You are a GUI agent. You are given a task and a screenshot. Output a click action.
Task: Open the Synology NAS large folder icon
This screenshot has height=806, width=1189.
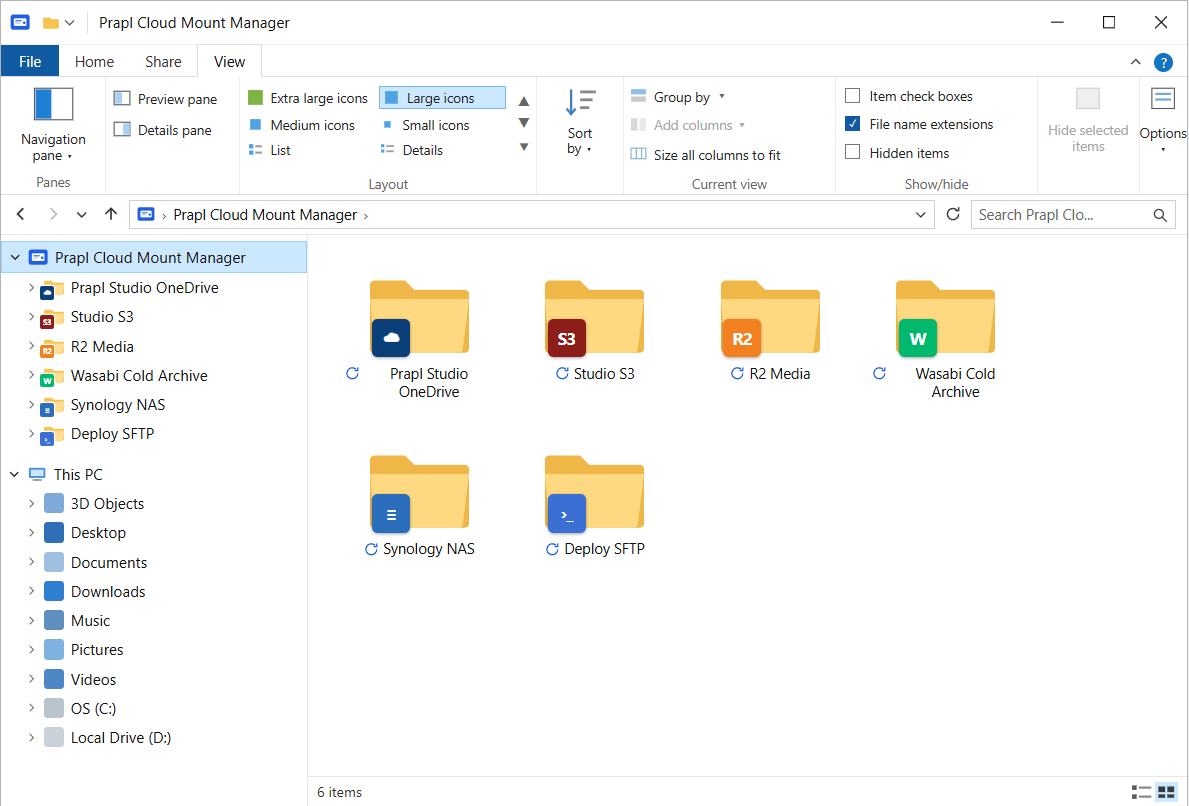419,494
